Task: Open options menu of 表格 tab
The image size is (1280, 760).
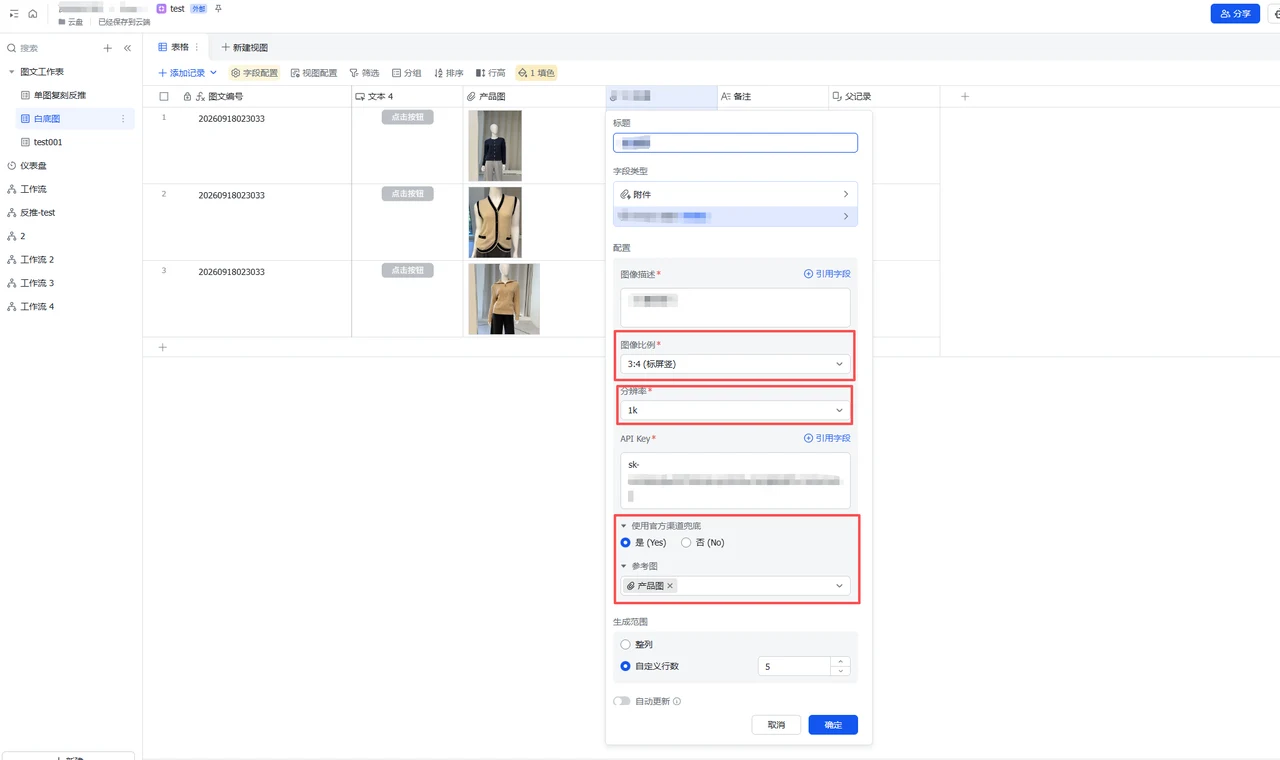Action: (x=197, y=47)
